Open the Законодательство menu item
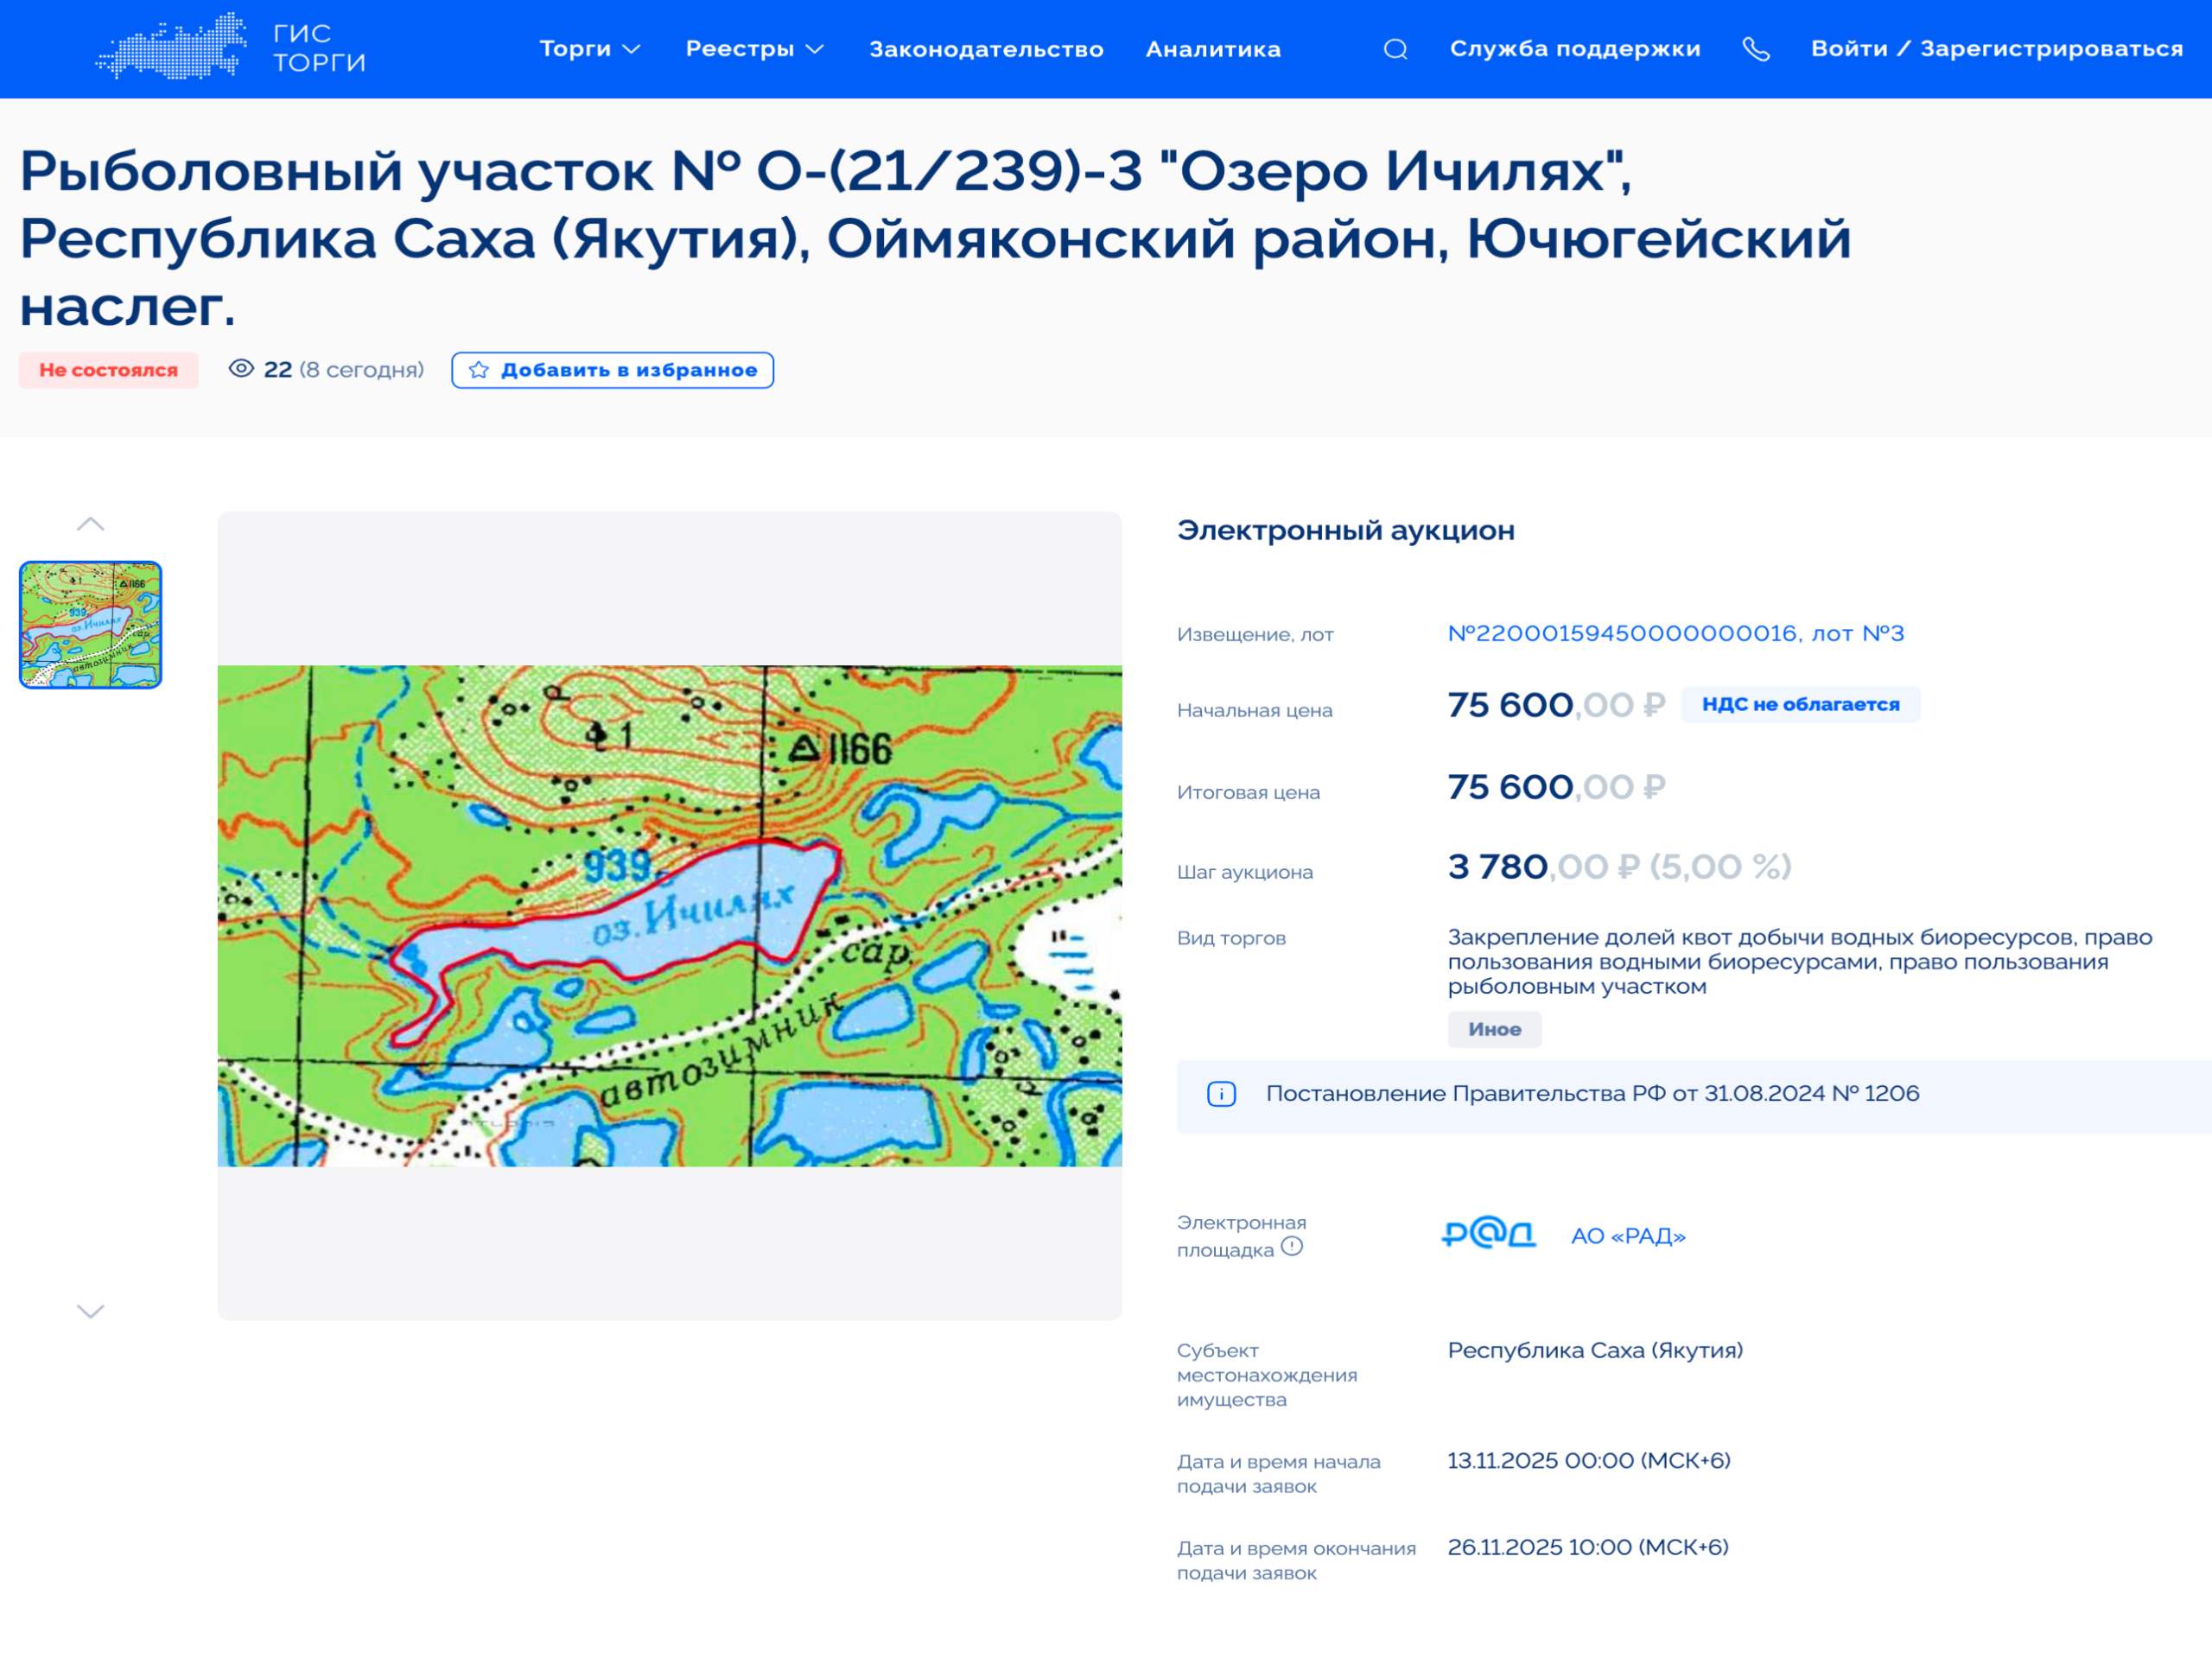Viewport: 2212px width, 1658px height. click(986, 49)
